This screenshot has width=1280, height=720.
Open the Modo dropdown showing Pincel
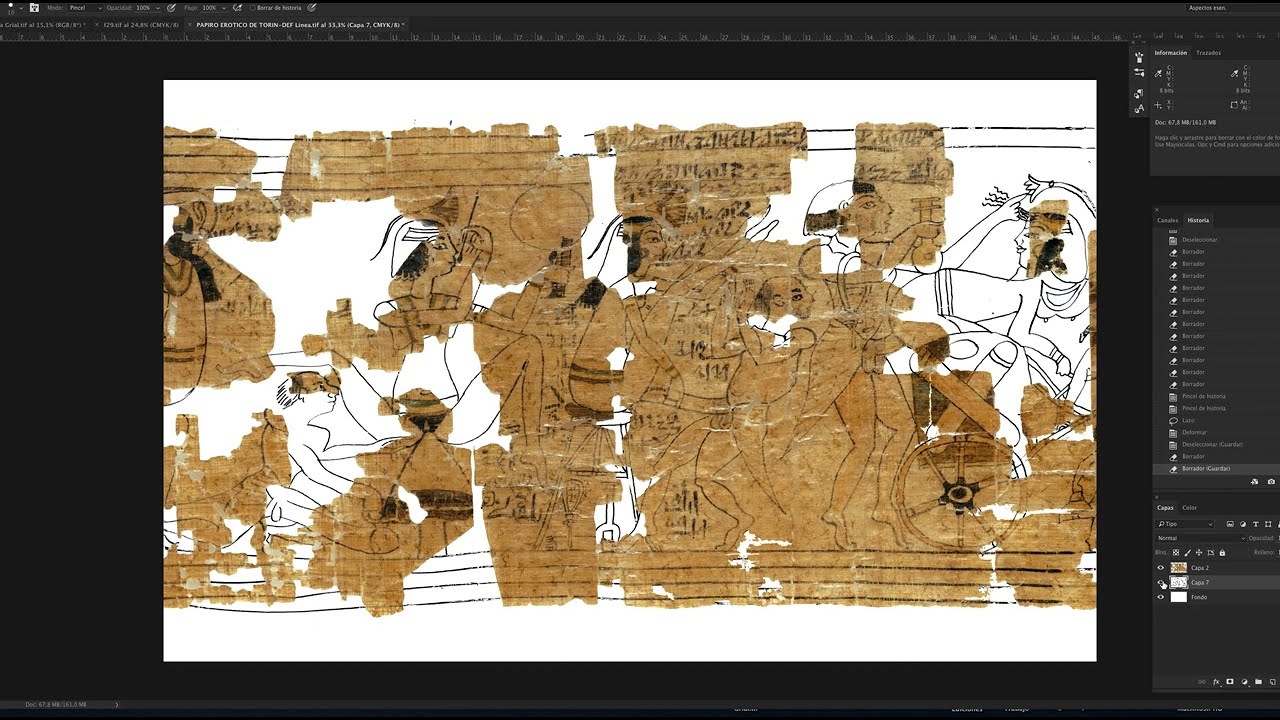(x=85, y=8)
